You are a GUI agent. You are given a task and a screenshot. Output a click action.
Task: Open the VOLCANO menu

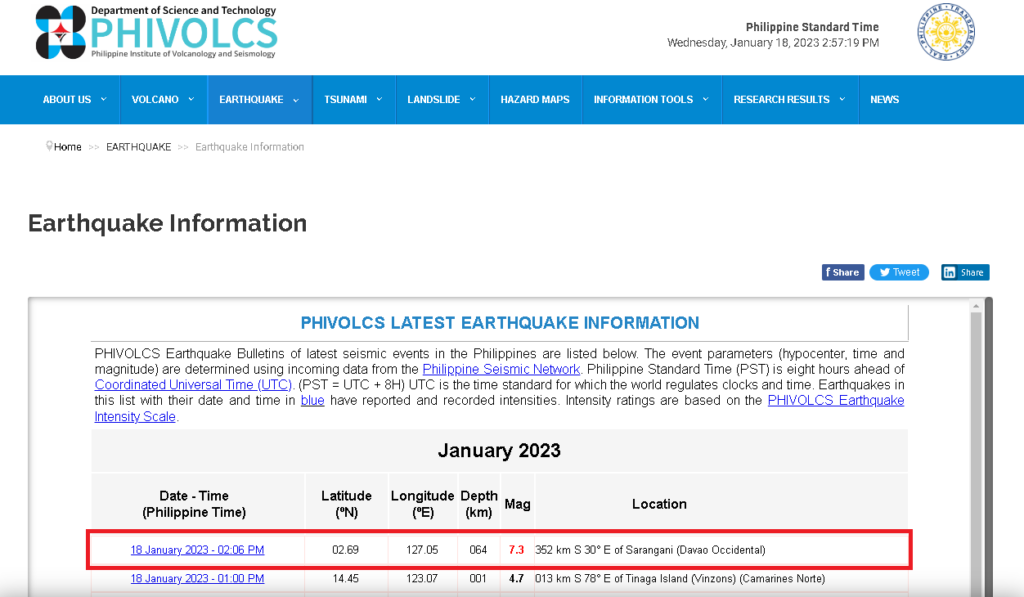155,99
